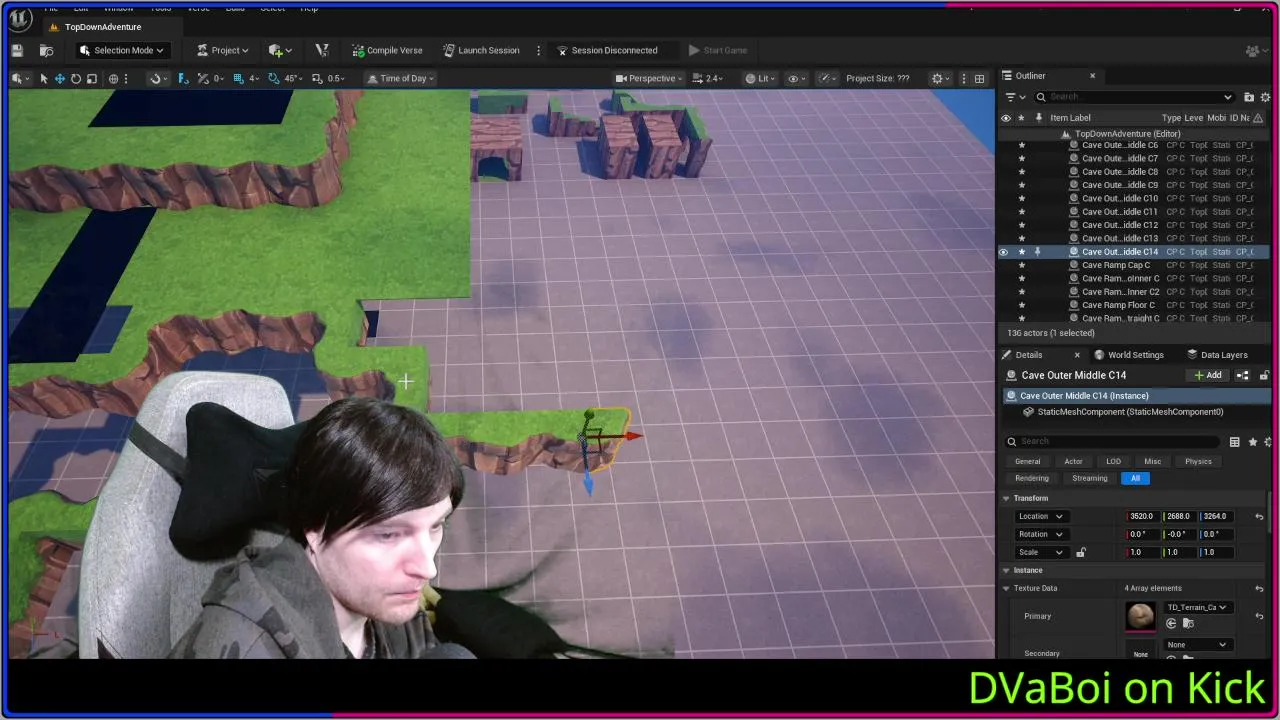Toggle the Details property matrix table icon

click(x=1235, y=442)
